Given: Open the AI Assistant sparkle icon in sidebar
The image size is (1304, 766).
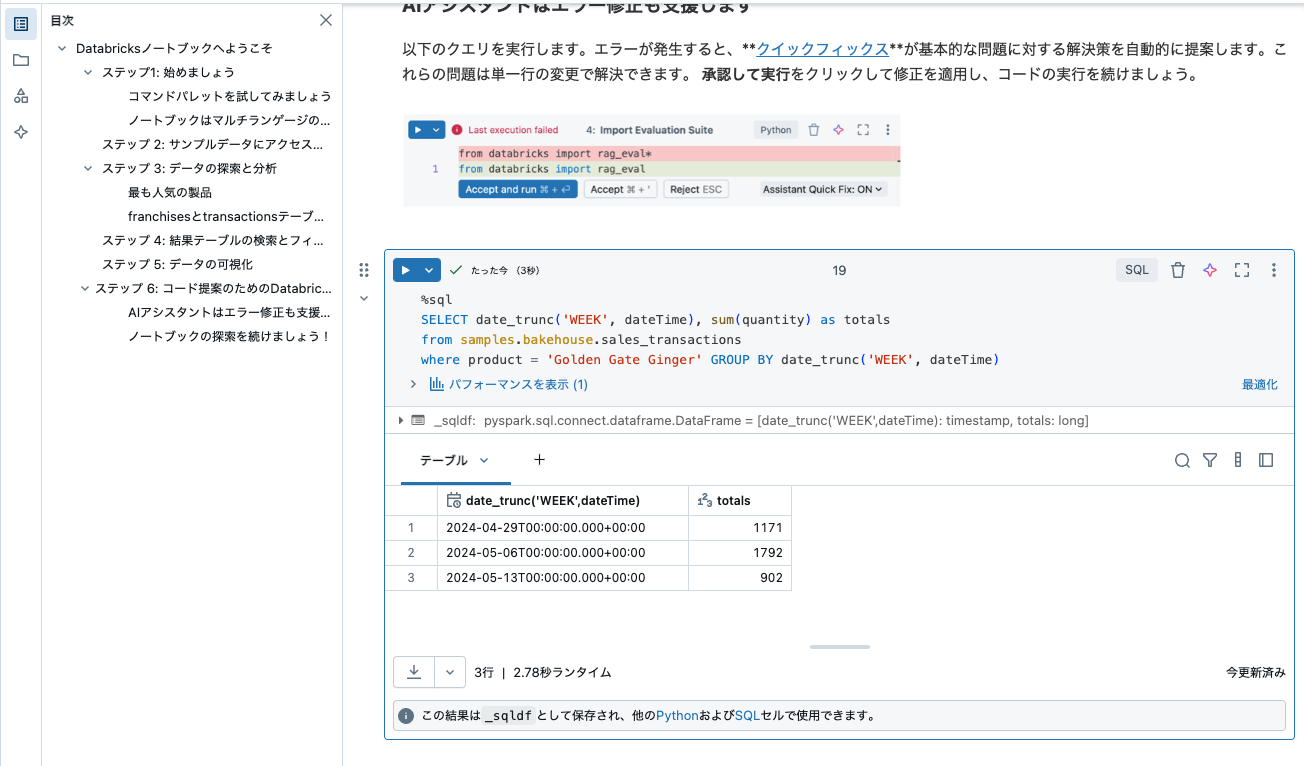Looking at the screenshot, I should point(20,131).
